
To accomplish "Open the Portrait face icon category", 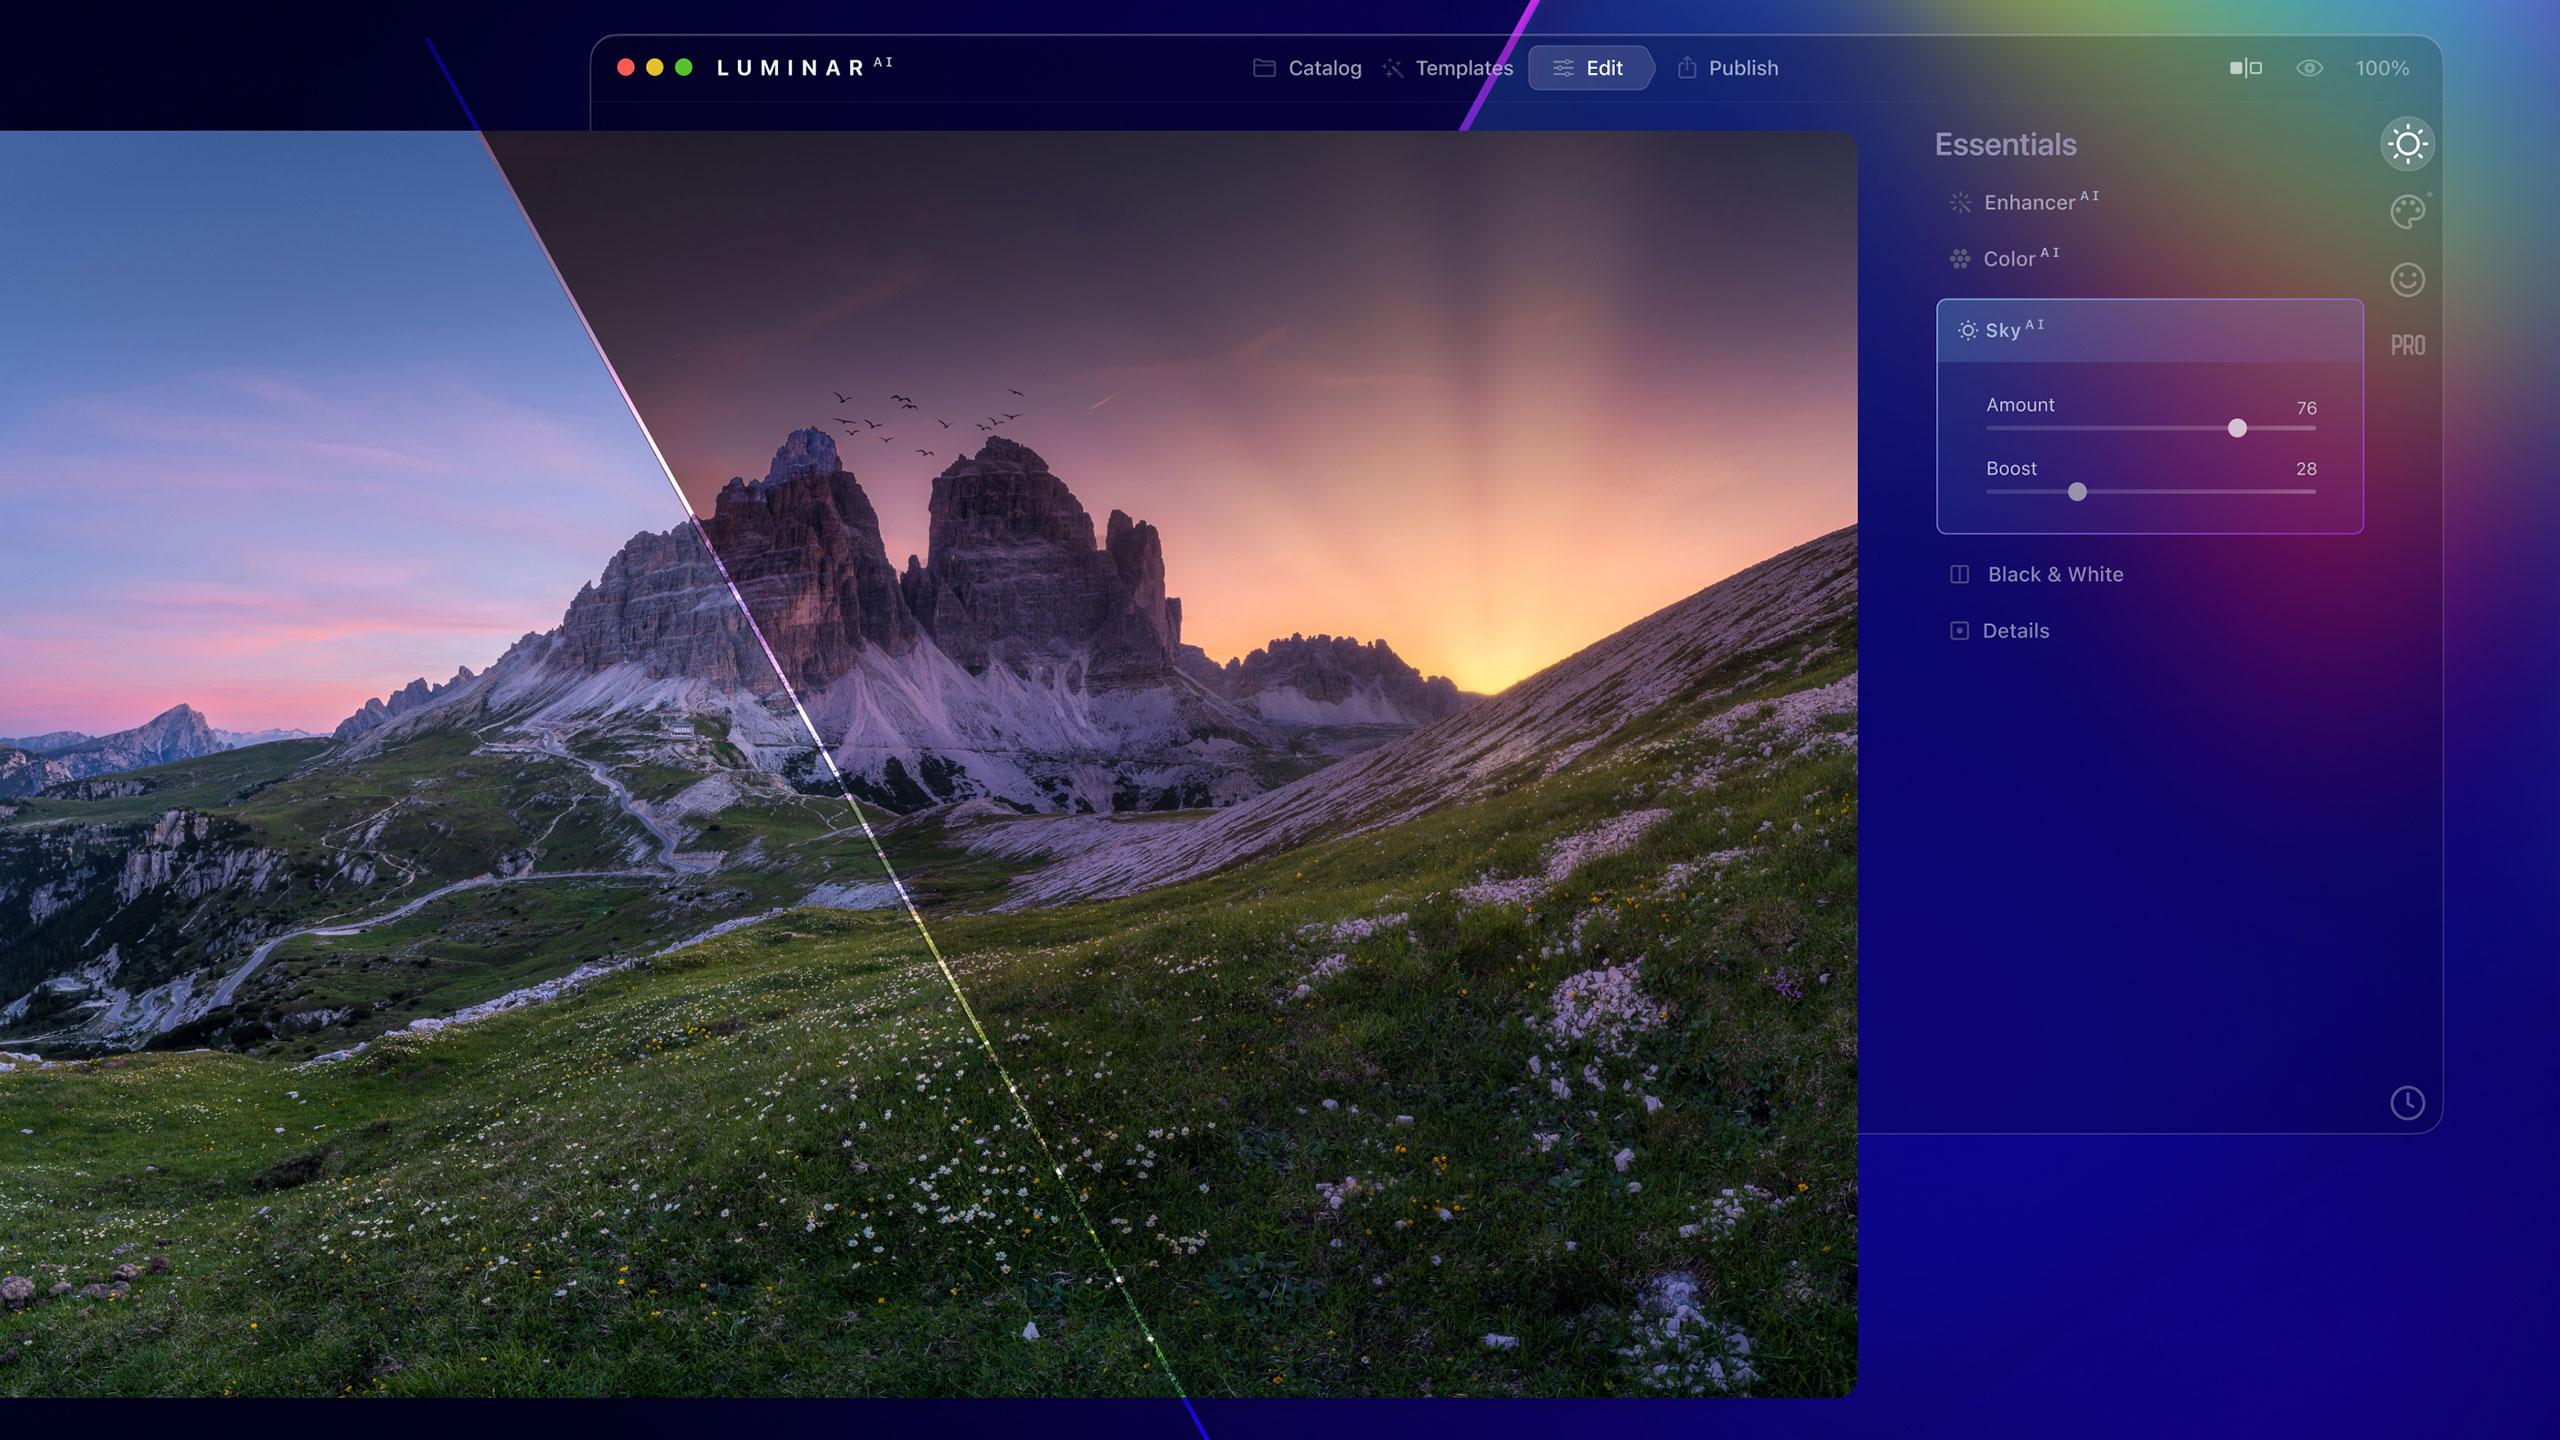I will (x=2407, y=279).
